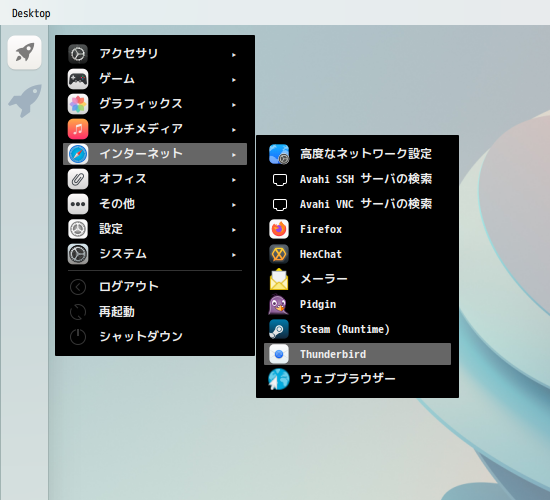This screenshot has height=500, width=550.
Task: Click the web browser globe-cursor icon
Action: (x=279, y=379)
